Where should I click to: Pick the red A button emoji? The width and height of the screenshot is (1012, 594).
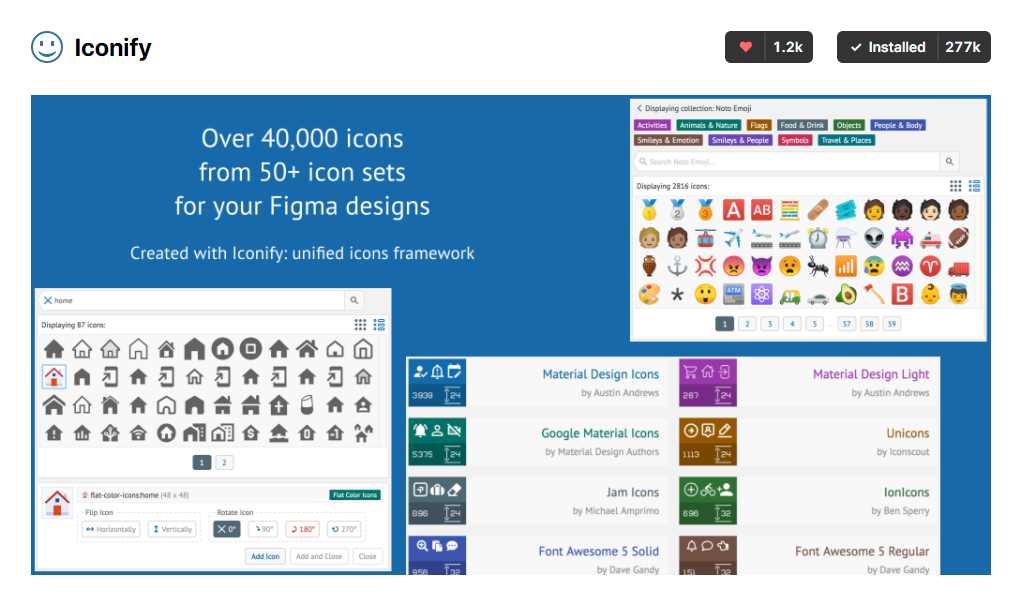pyautogui.click(x=733, y=210)
